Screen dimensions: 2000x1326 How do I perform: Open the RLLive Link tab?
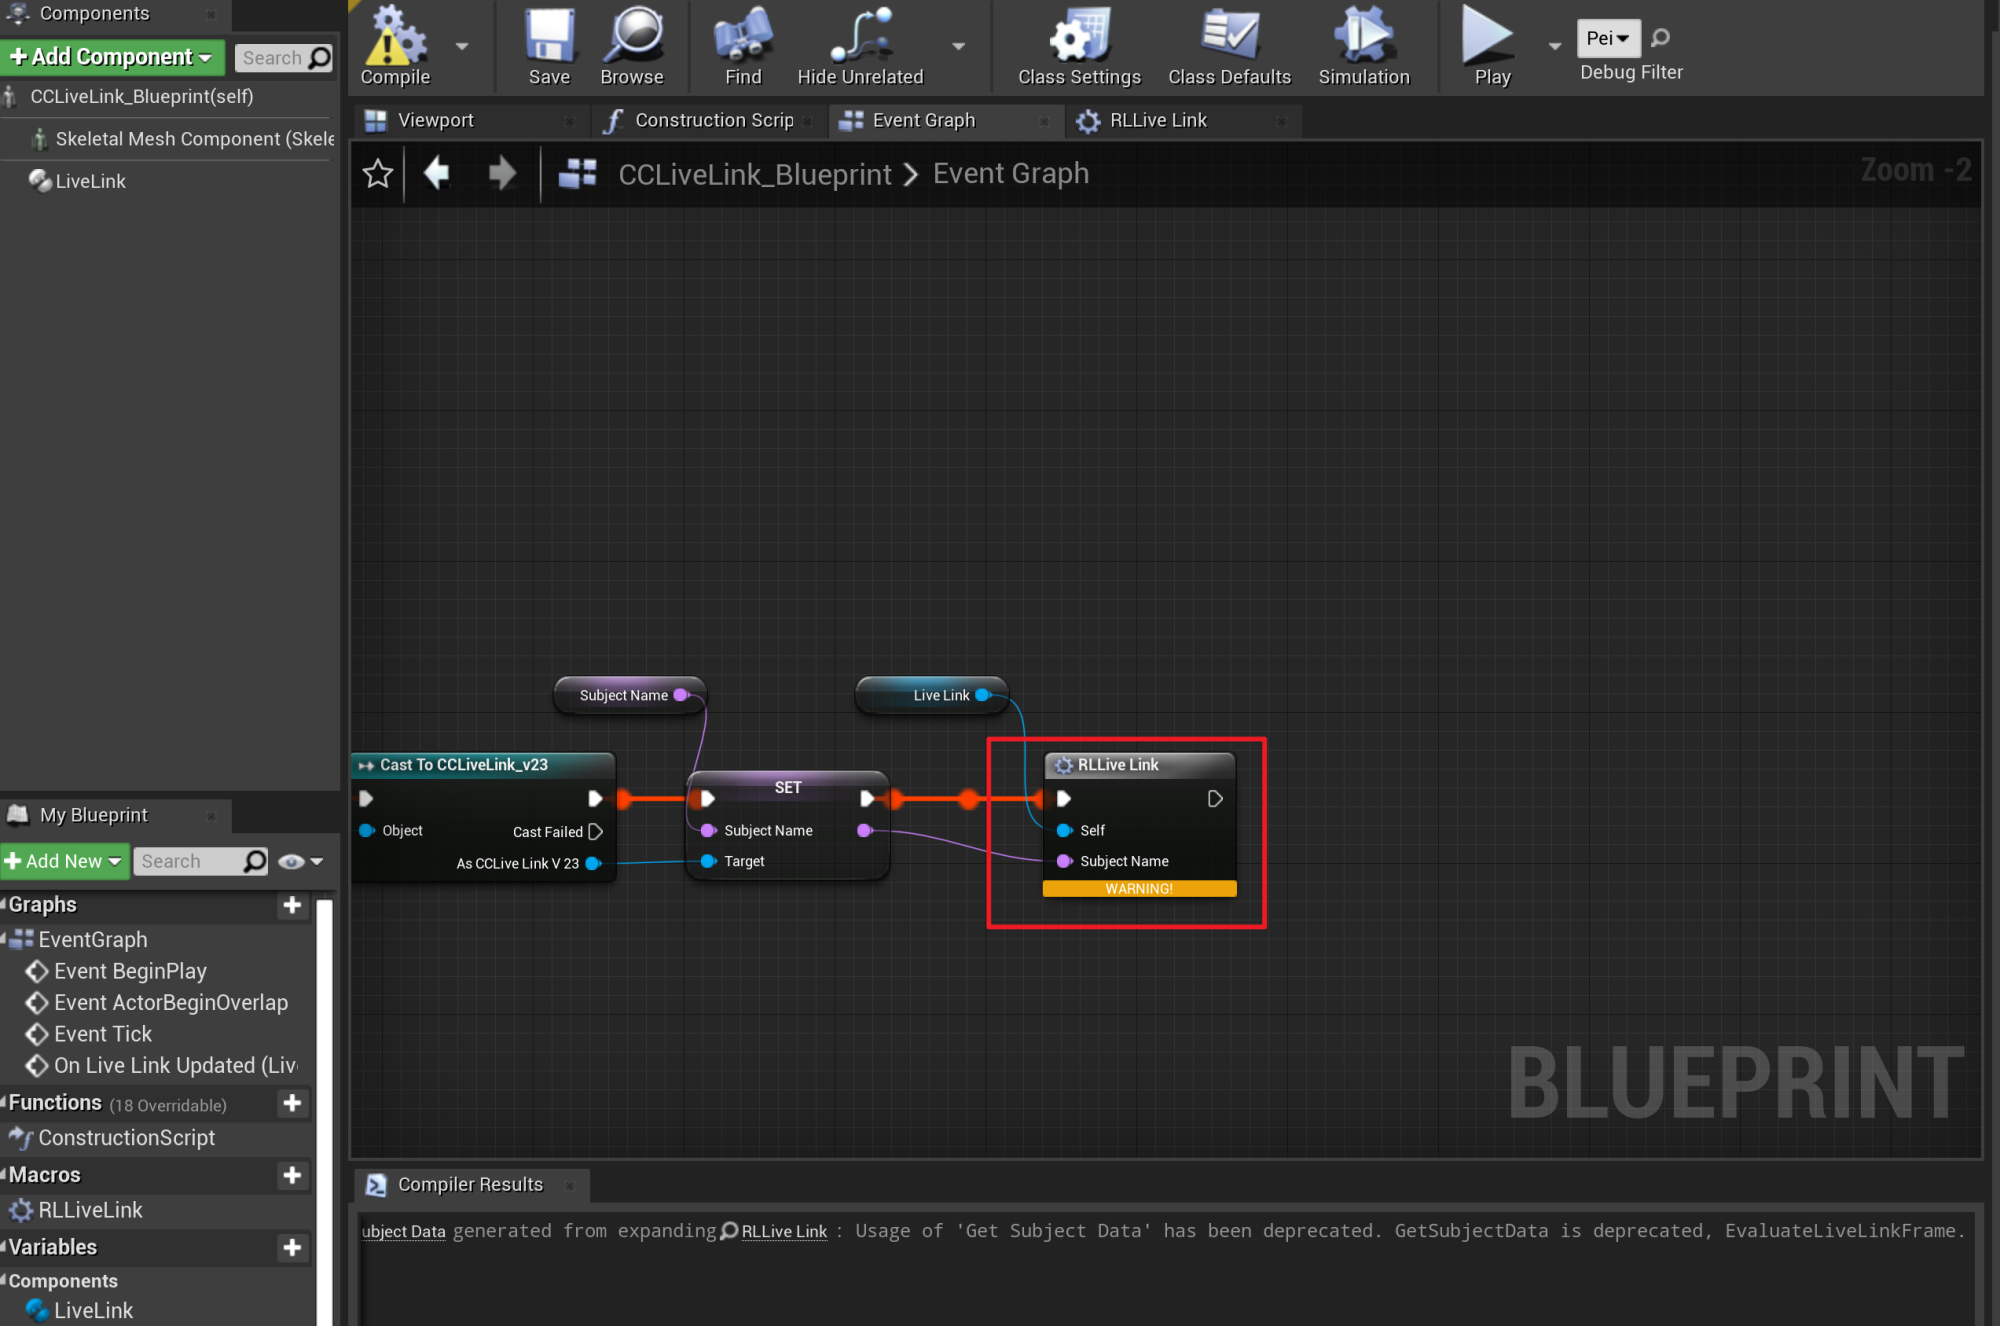coord(1158,120)
